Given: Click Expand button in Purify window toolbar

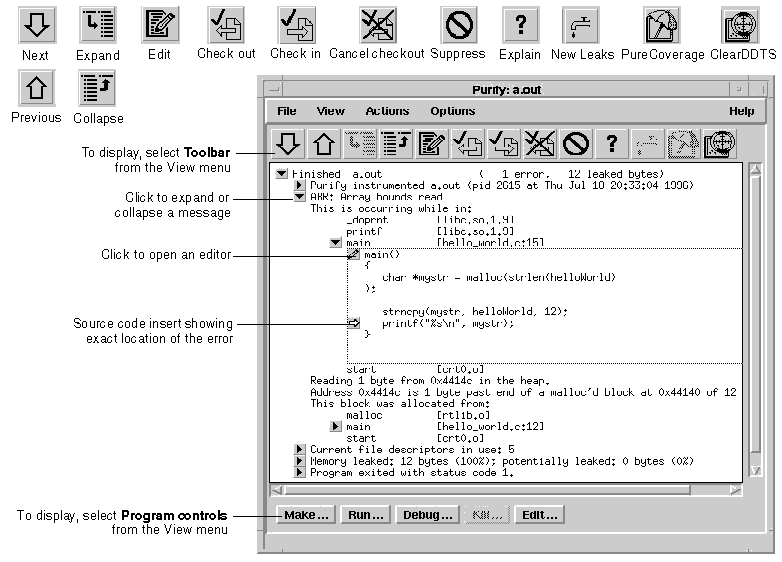Looking at the screenshot, I should pos(360,144).
